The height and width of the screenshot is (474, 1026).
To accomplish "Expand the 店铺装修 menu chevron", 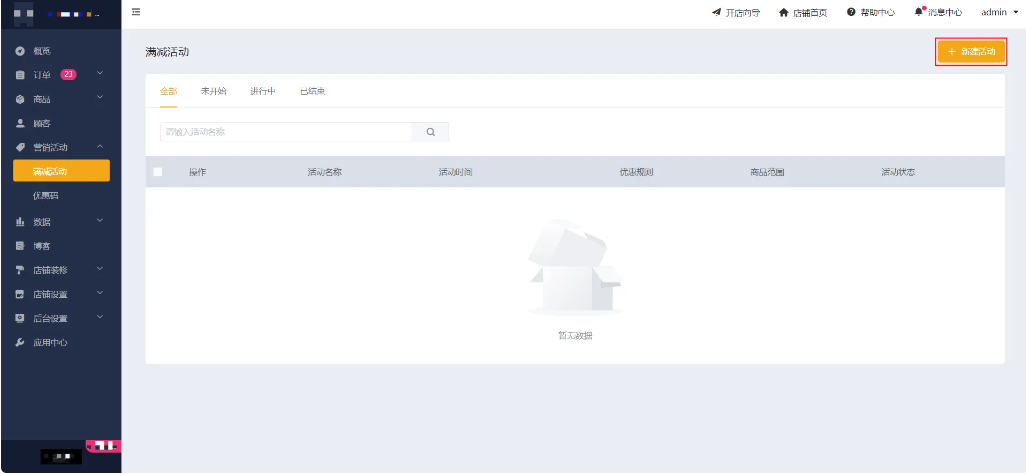I will (x=100, y=268).
